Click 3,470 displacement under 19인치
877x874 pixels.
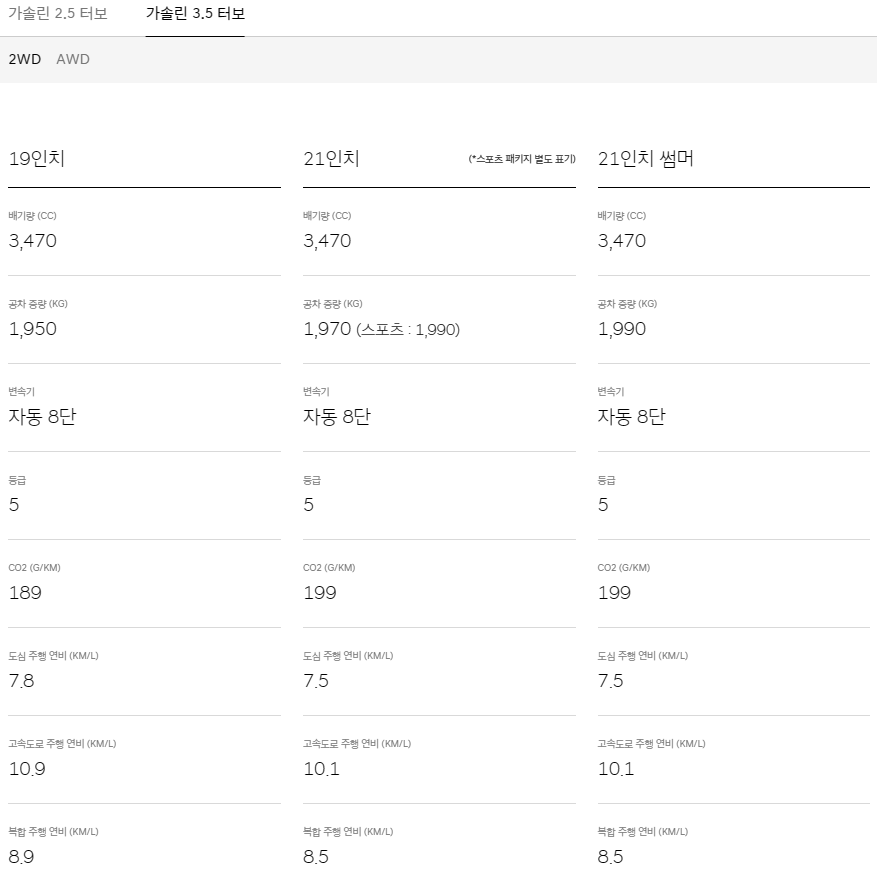click(32, 241)
